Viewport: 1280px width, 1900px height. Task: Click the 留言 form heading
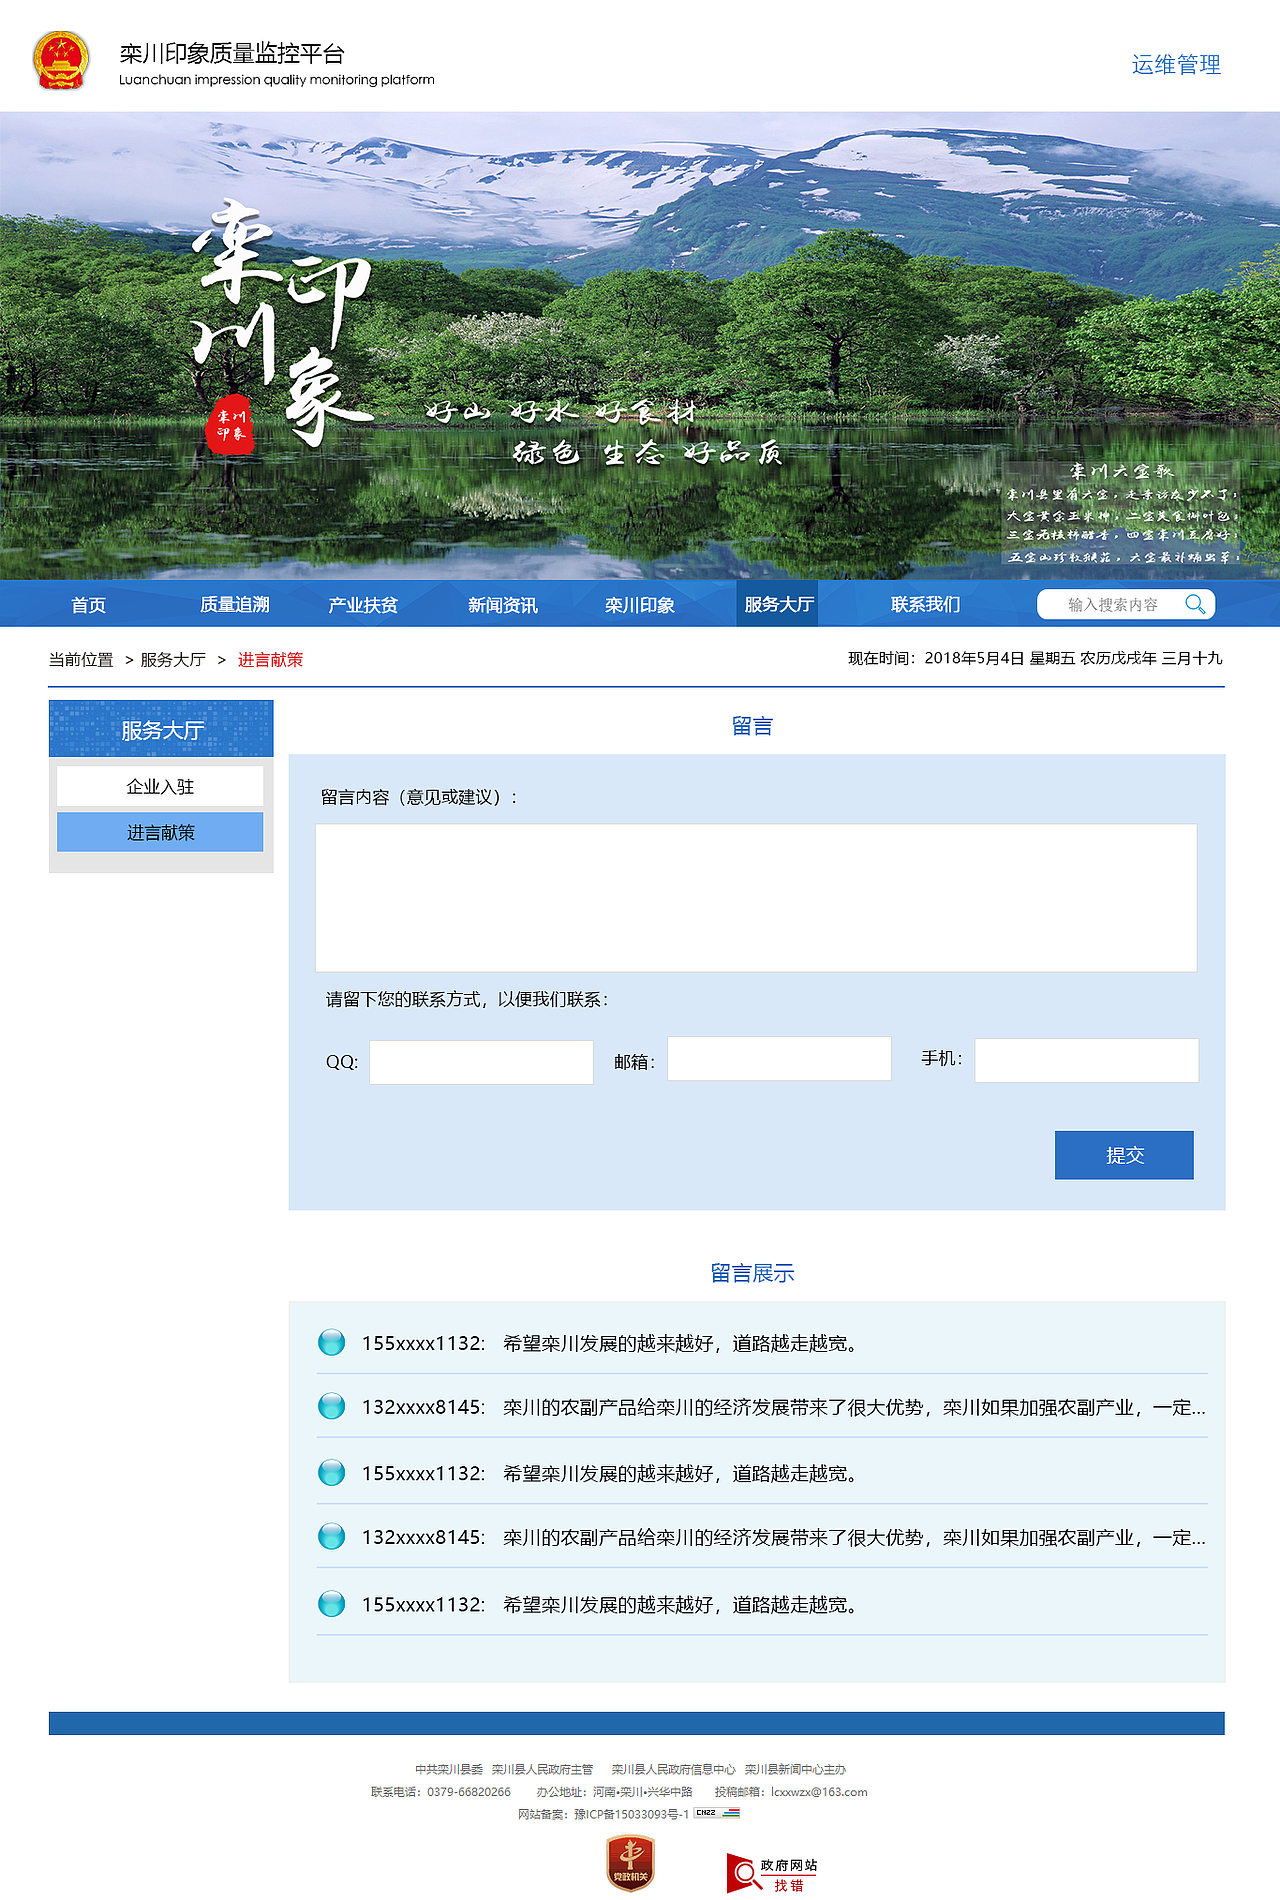(752, 726)
